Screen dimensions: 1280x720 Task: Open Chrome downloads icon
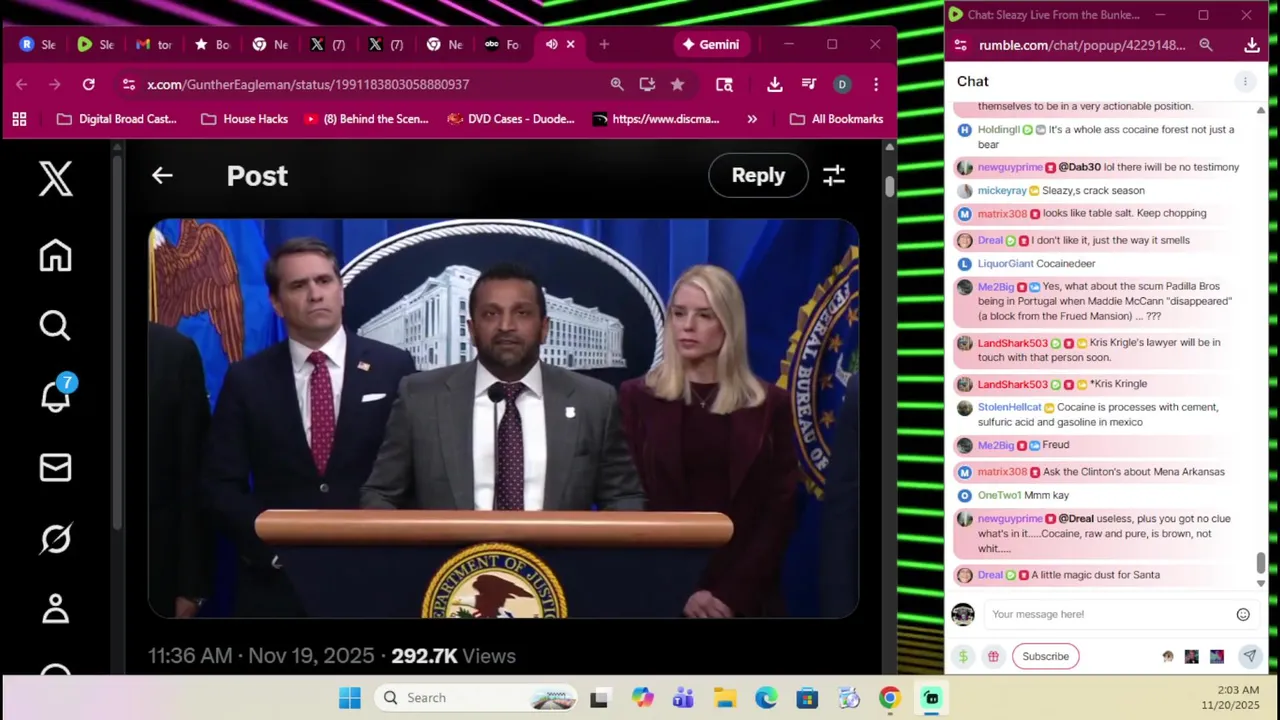(x=774, y=85)
